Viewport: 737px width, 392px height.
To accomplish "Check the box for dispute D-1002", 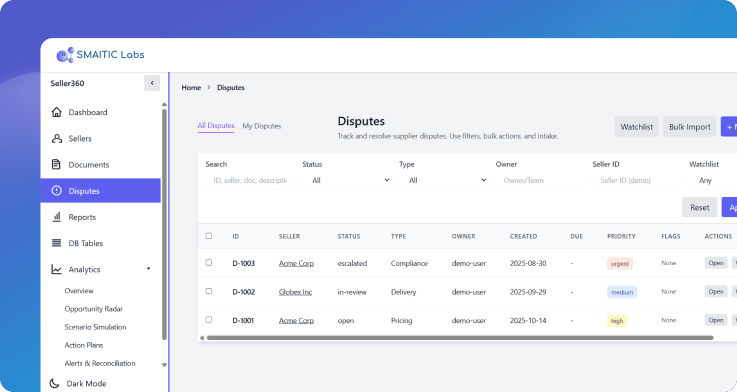I will [x=209, y=291].
